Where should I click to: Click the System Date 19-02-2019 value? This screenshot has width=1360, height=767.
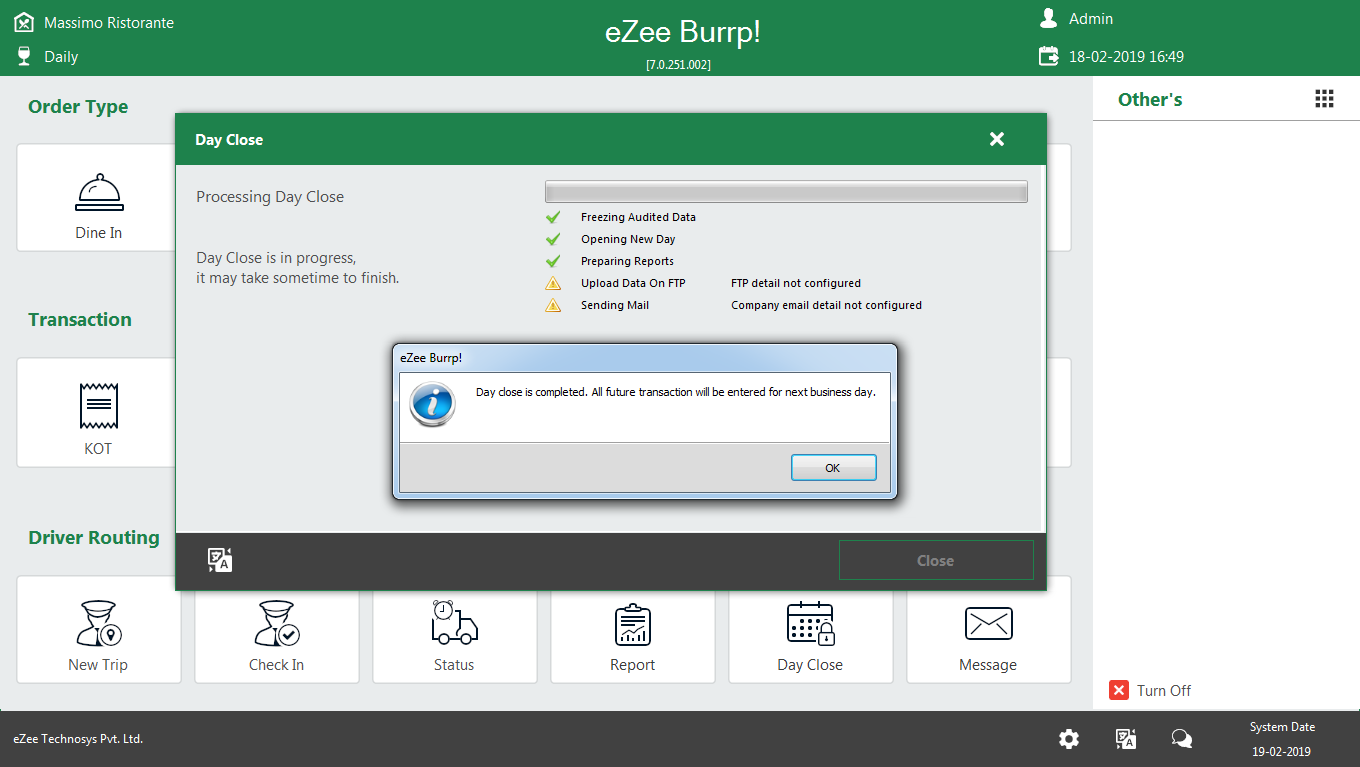[1282, 751]
